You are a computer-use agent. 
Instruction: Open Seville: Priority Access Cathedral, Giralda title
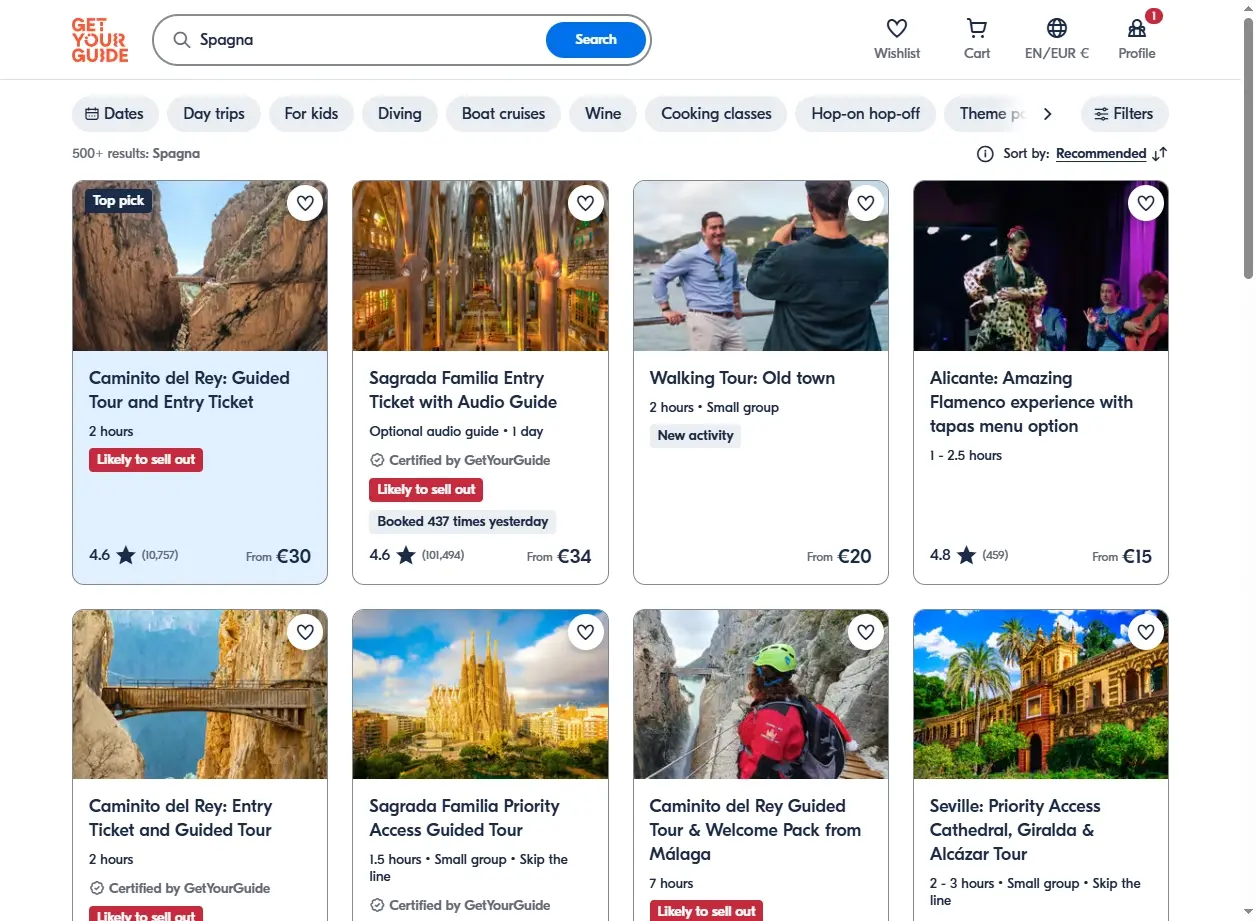pyautogui.click(x=1015, y=830)
